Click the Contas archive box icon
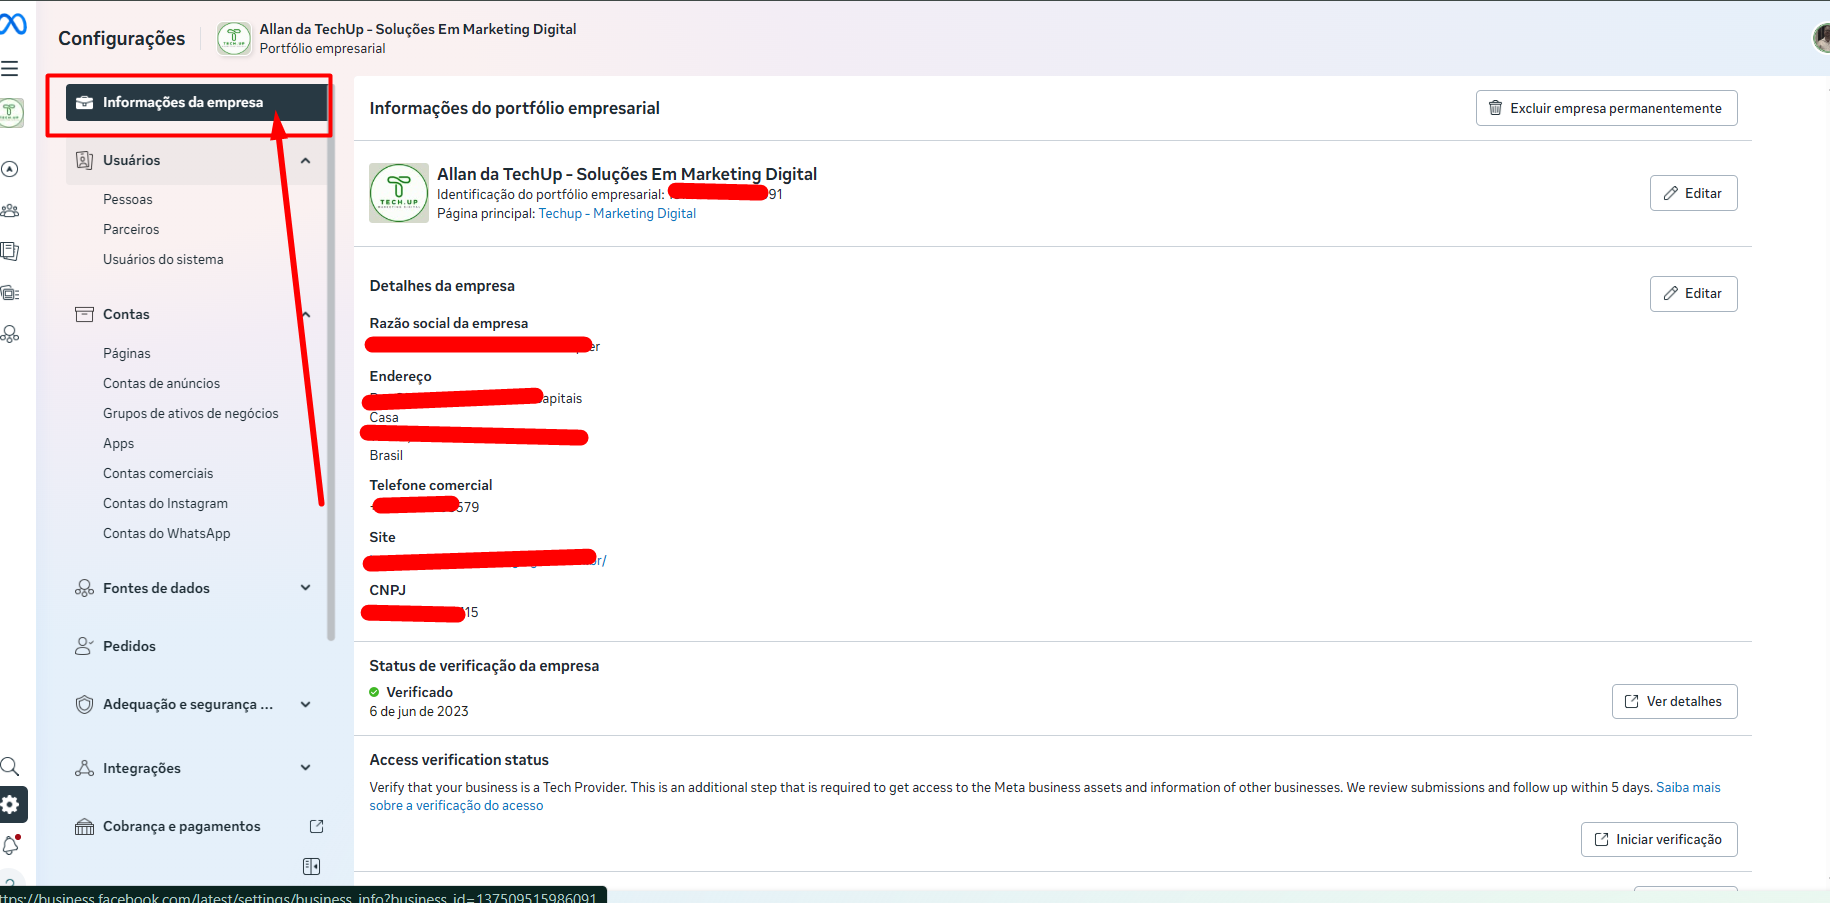Screen dimensions: 1830x903 [x=85, y=314]
